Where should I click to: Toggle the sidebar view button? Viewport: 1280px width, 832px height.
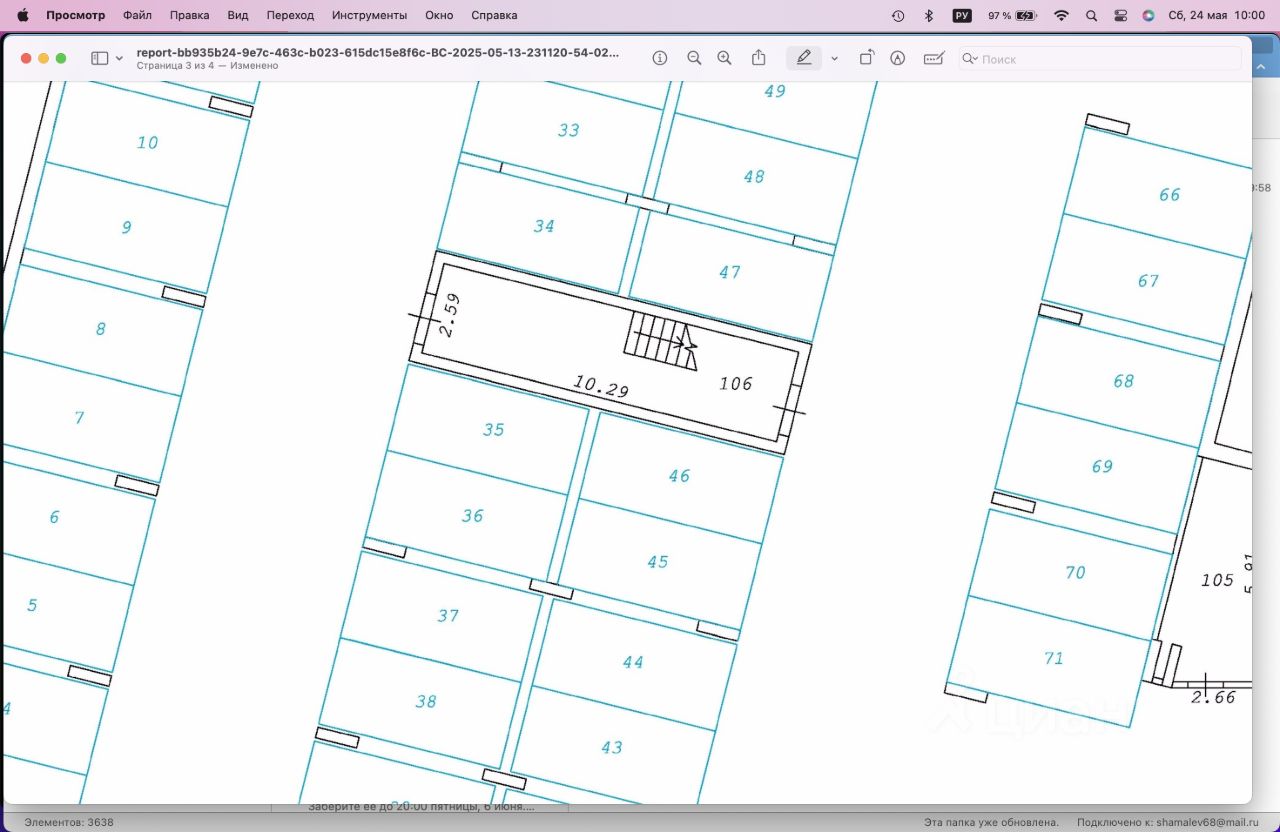[99, 59]
